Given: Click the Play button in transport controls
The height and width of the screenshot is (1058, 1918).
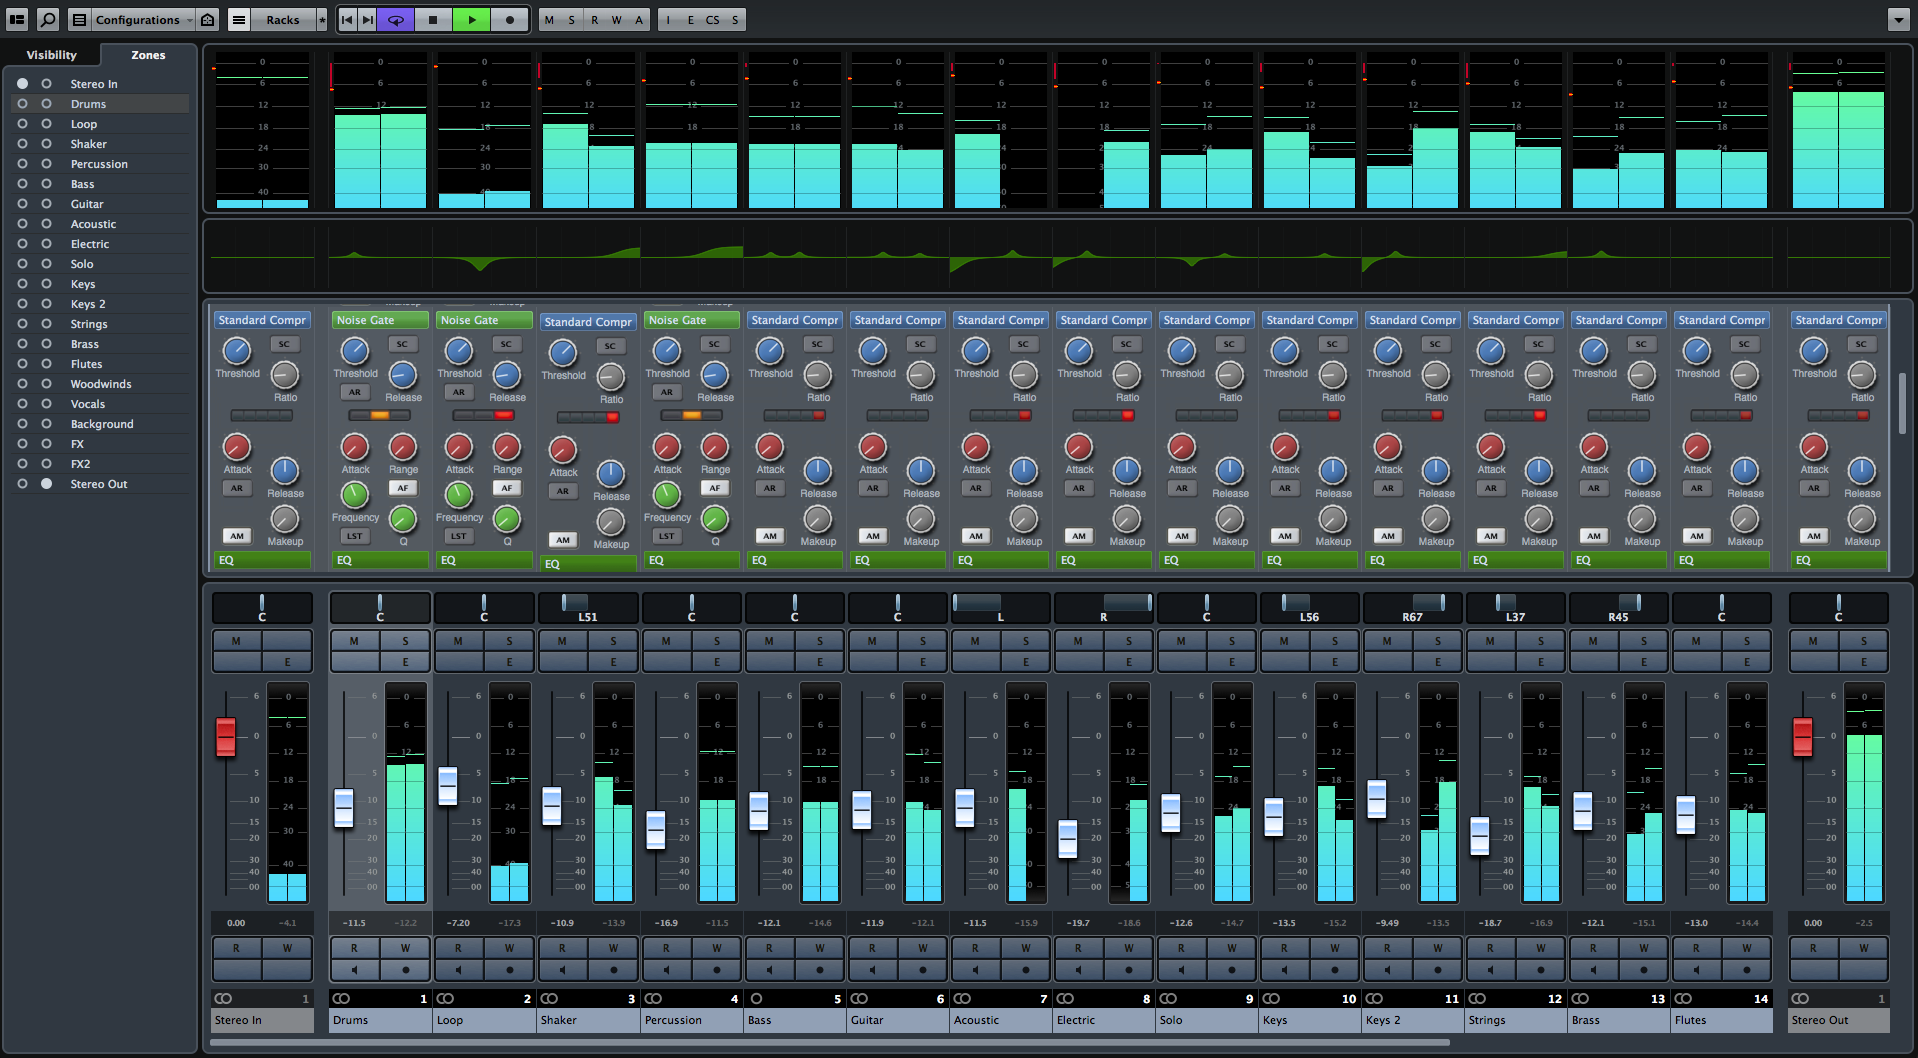Looking at the screenshot, I should pos(471,20).
